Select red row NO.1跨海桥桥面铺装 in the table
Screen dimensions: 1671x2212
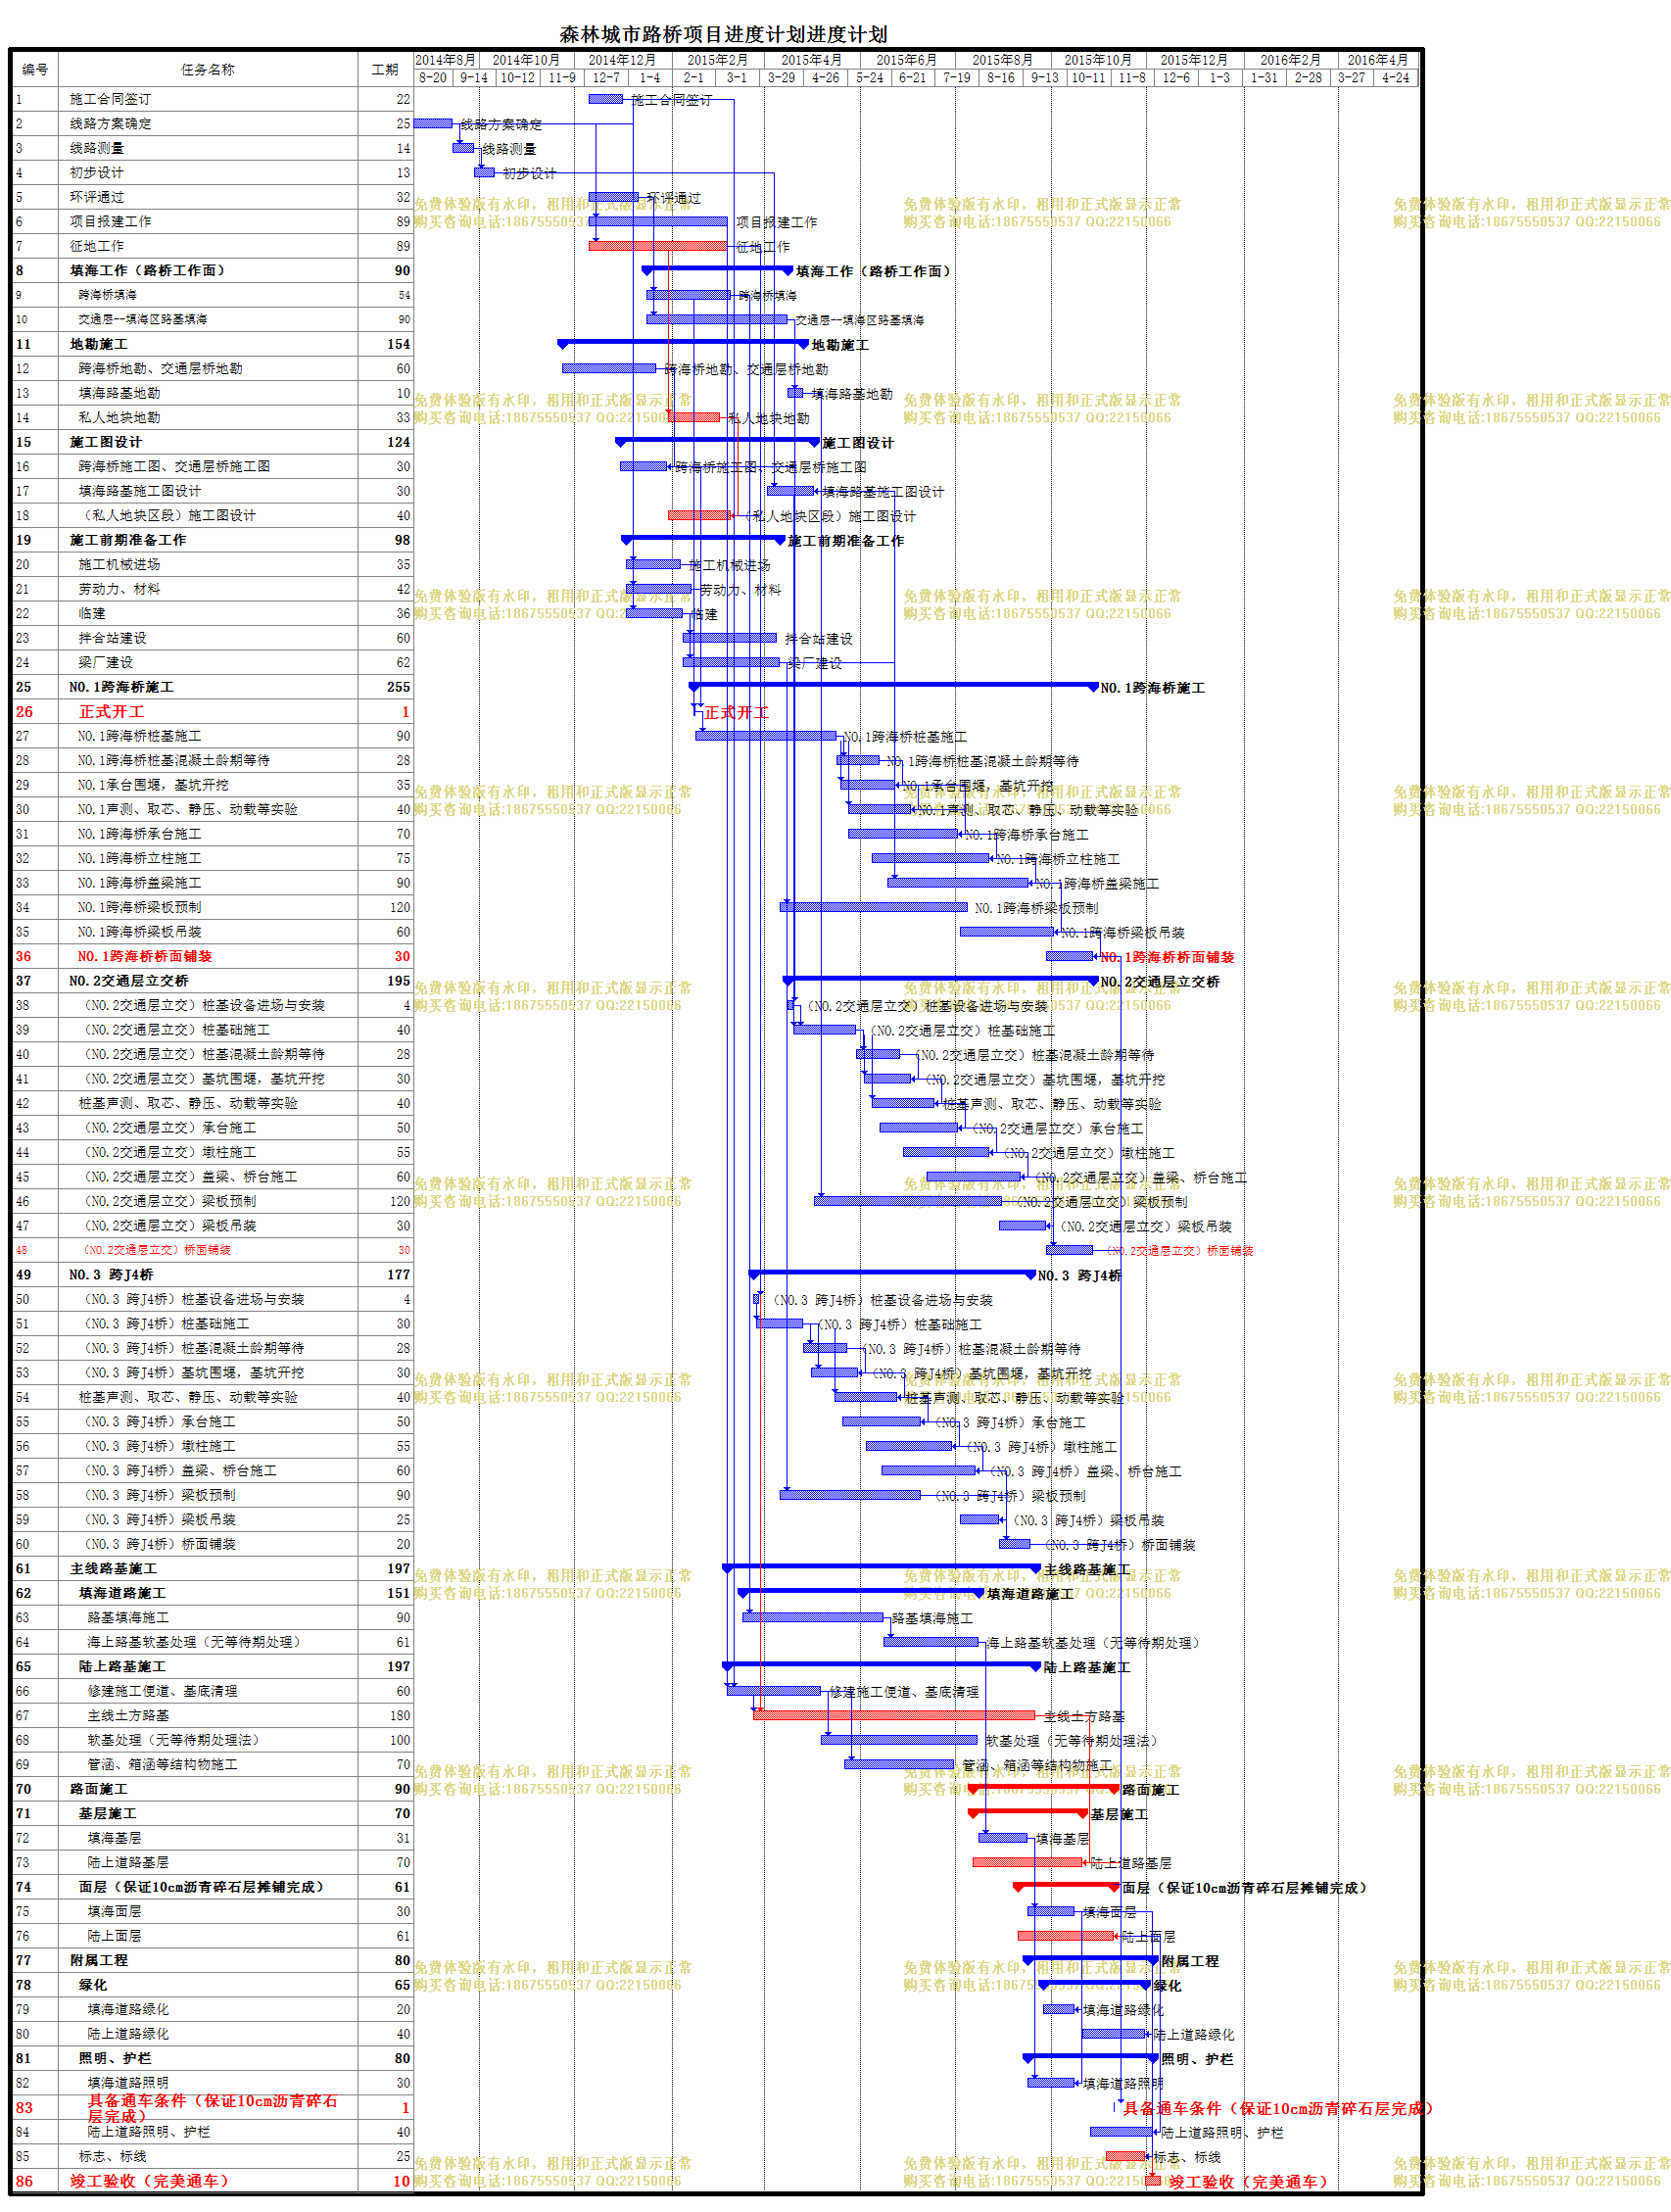coord(212,956)
